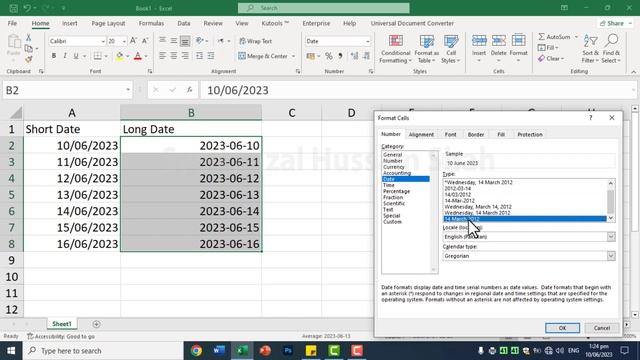Viewport: 640px width, 360px height.
Task: Open Sort & Filter menu
Action: 590,49
